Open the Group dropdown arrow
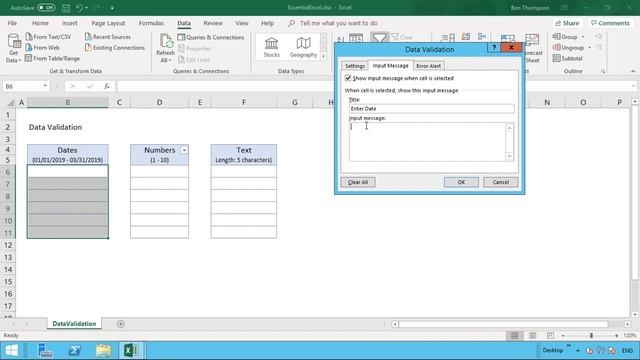 (x=583, y=37)
